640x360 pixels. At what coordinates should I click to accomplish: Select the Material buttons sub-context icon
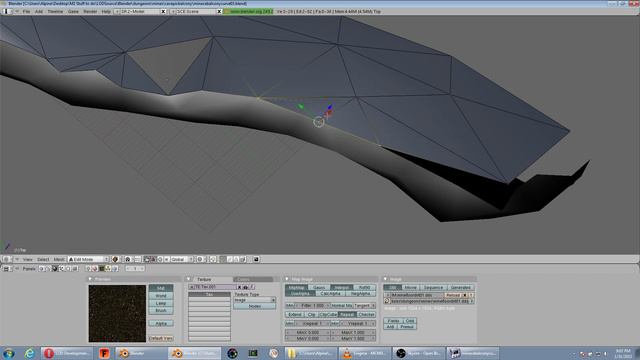95,269
